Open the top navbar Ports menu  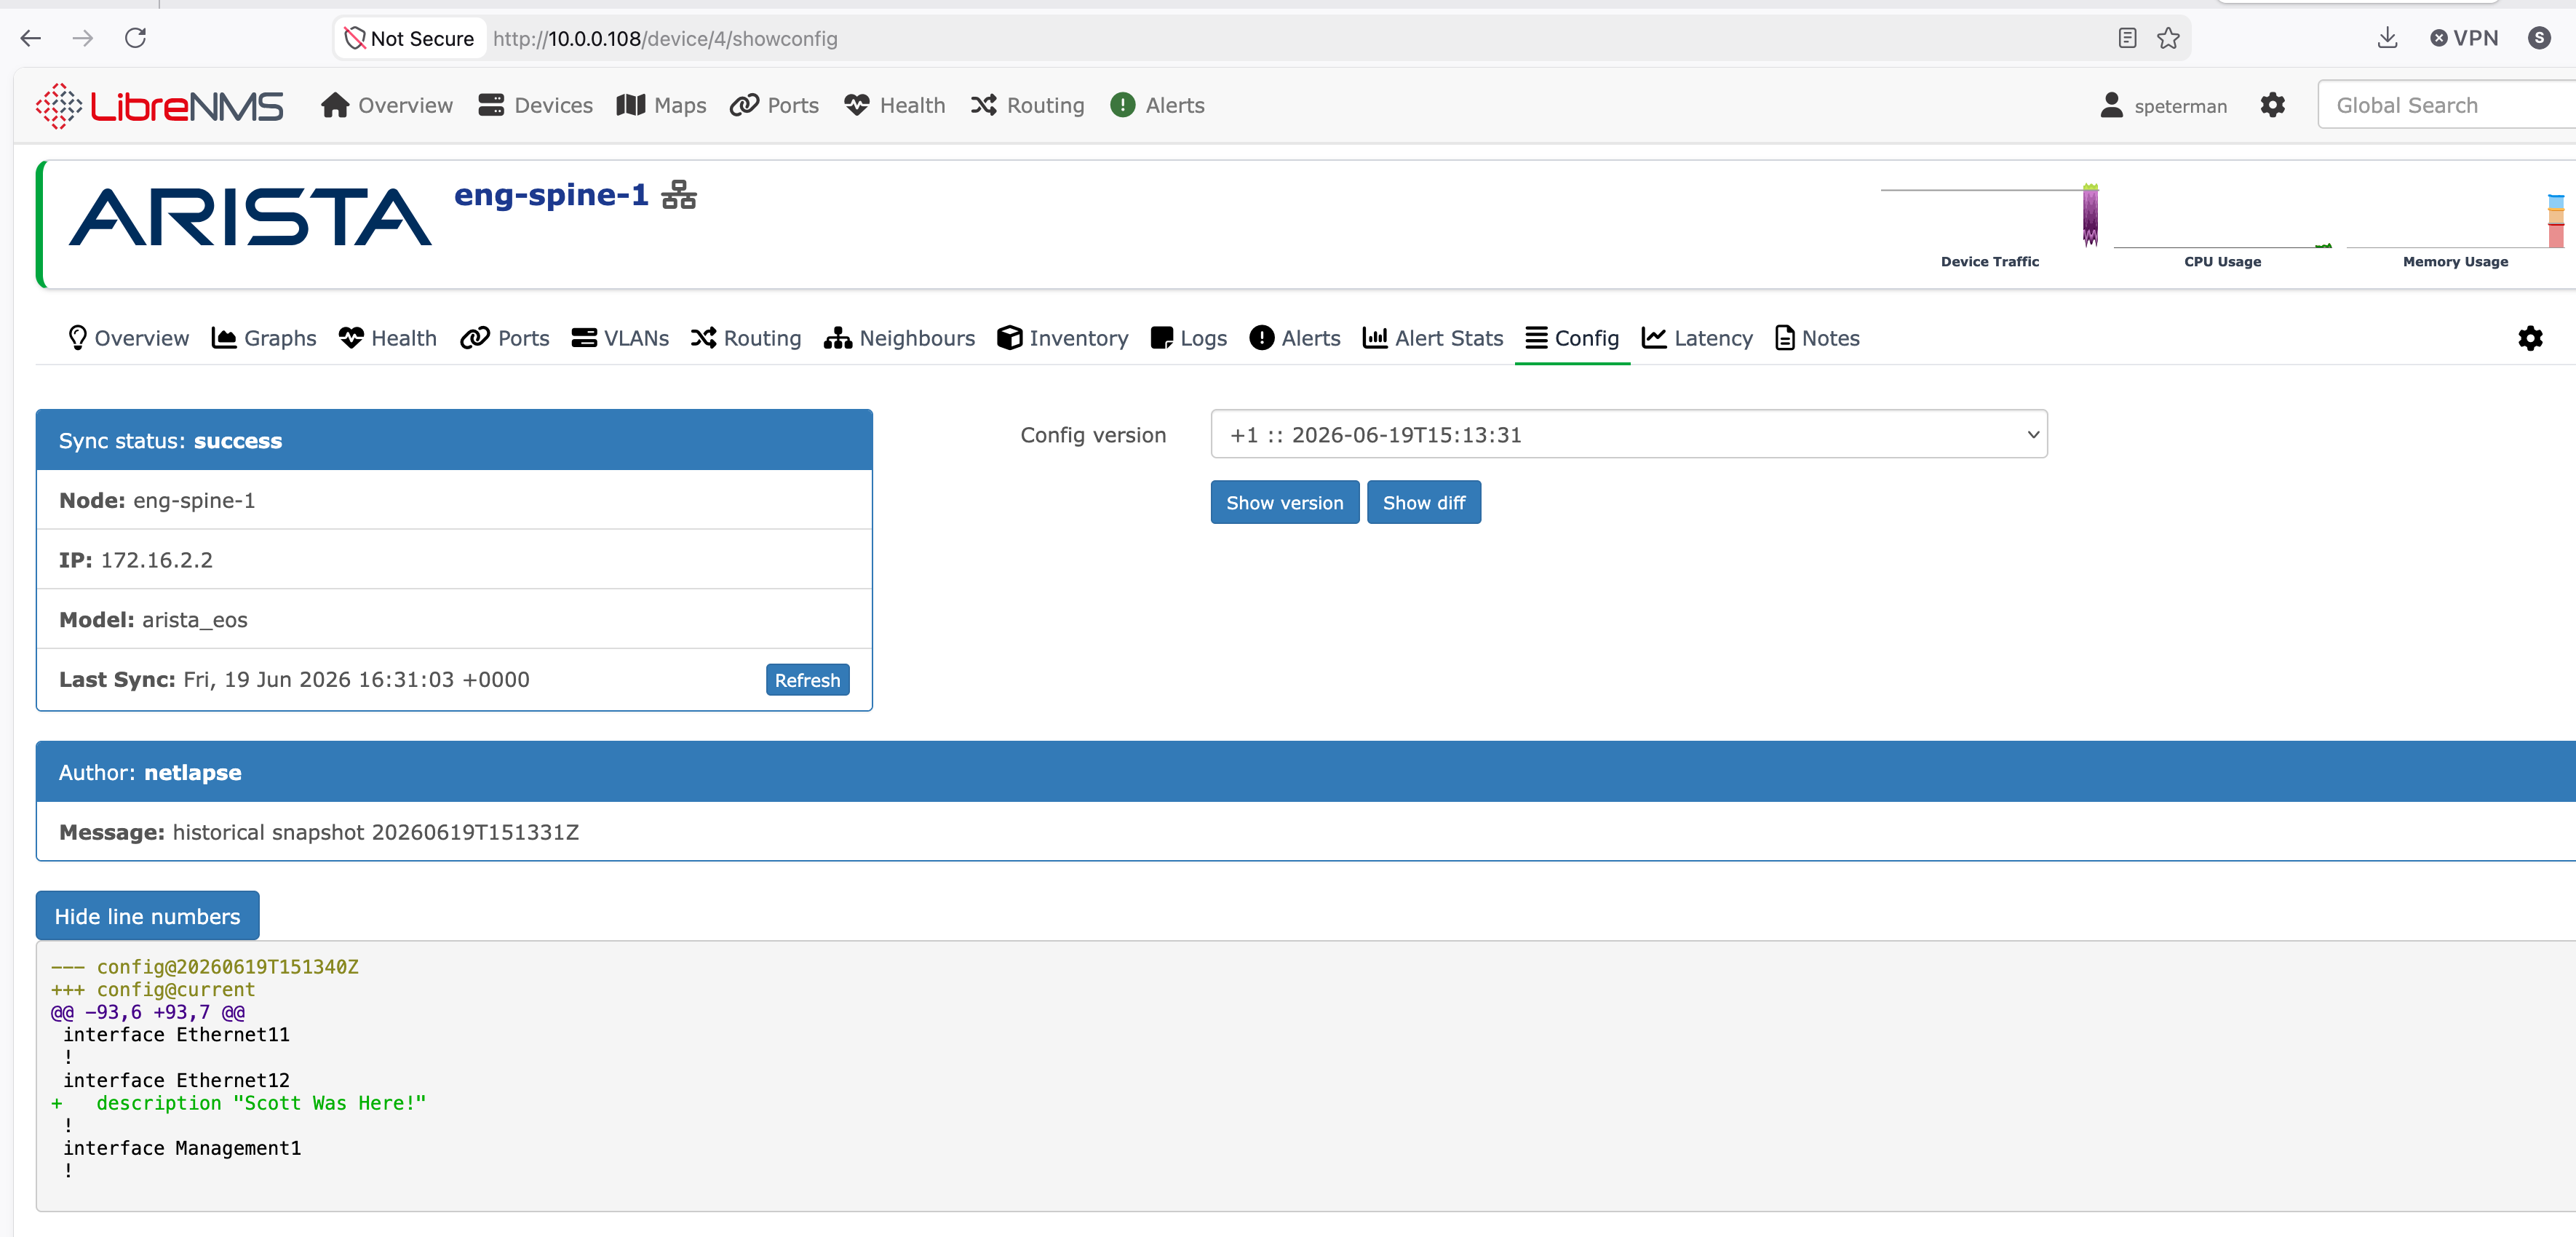(x=774, y=105)
